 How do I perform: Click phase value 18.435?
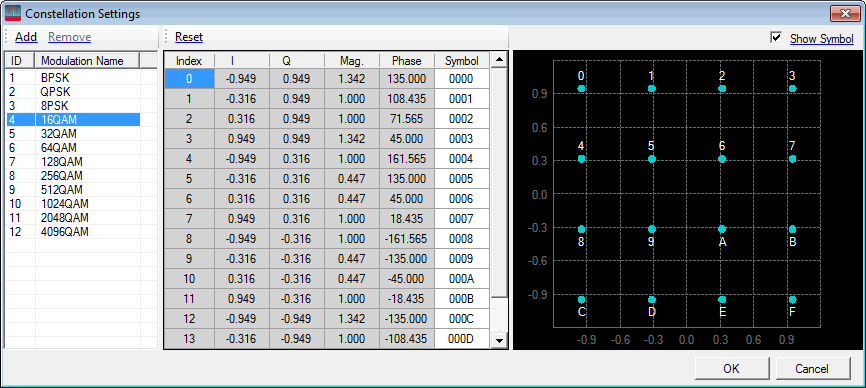point(406,219)
